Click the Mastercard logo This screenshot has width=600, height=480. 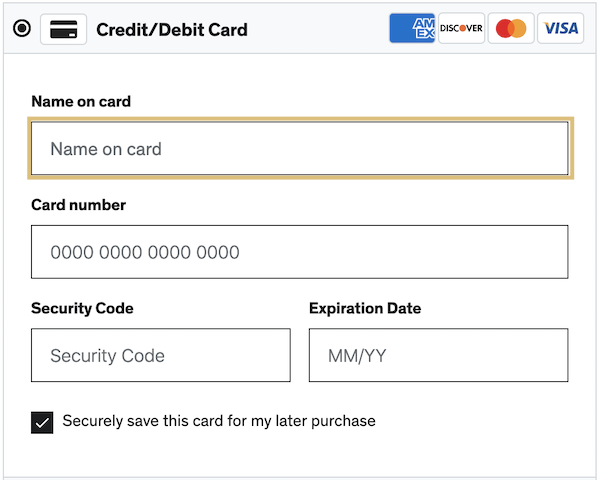[x=511, y=28]
